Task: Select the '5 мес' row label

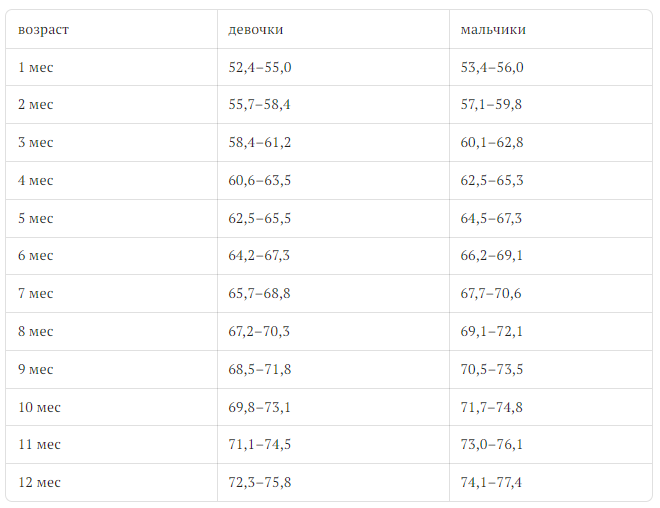Action: point(35,218)
